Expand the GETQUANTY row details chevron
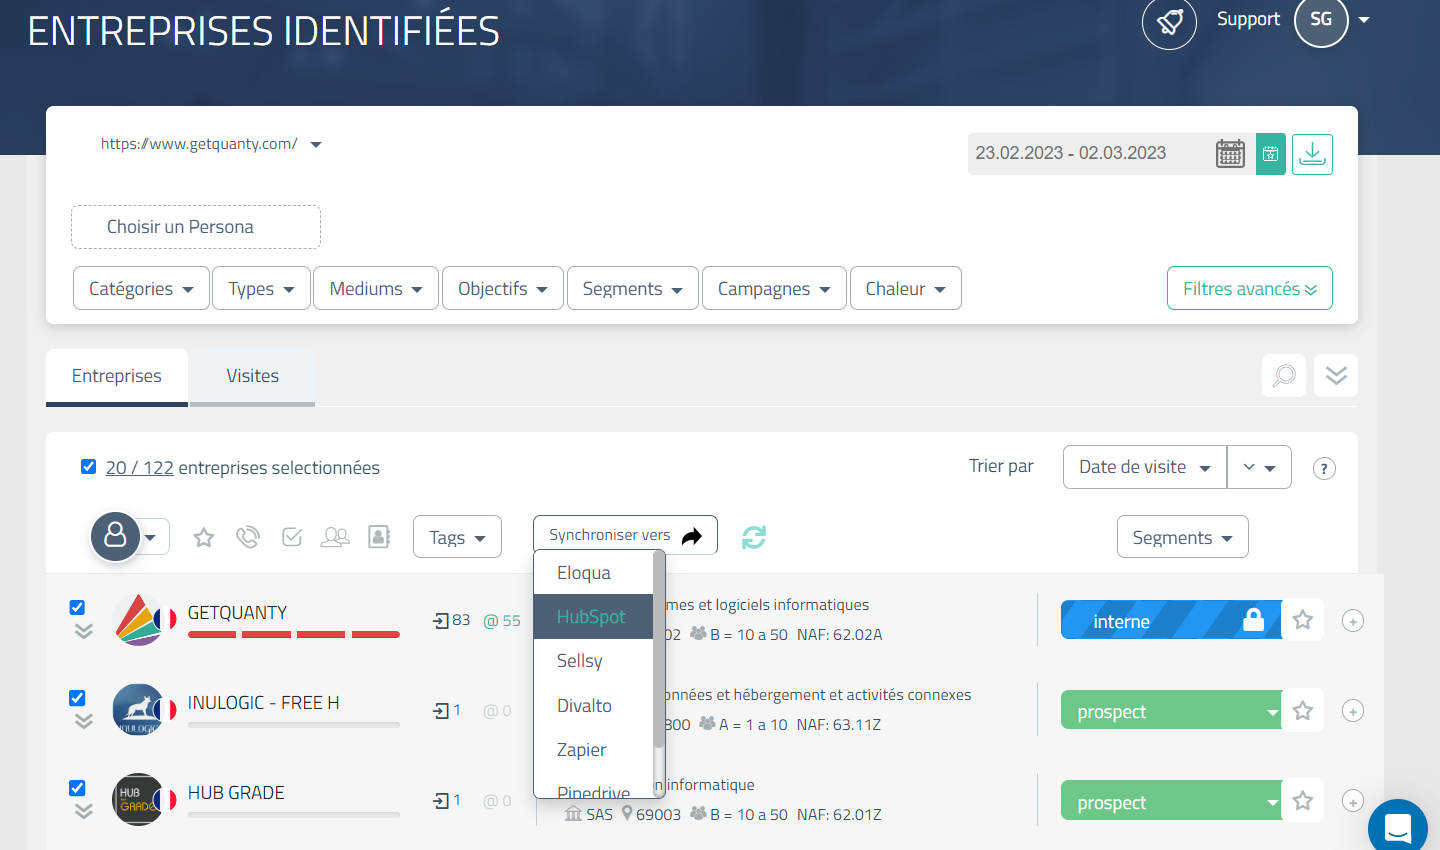 coord(83,631)
